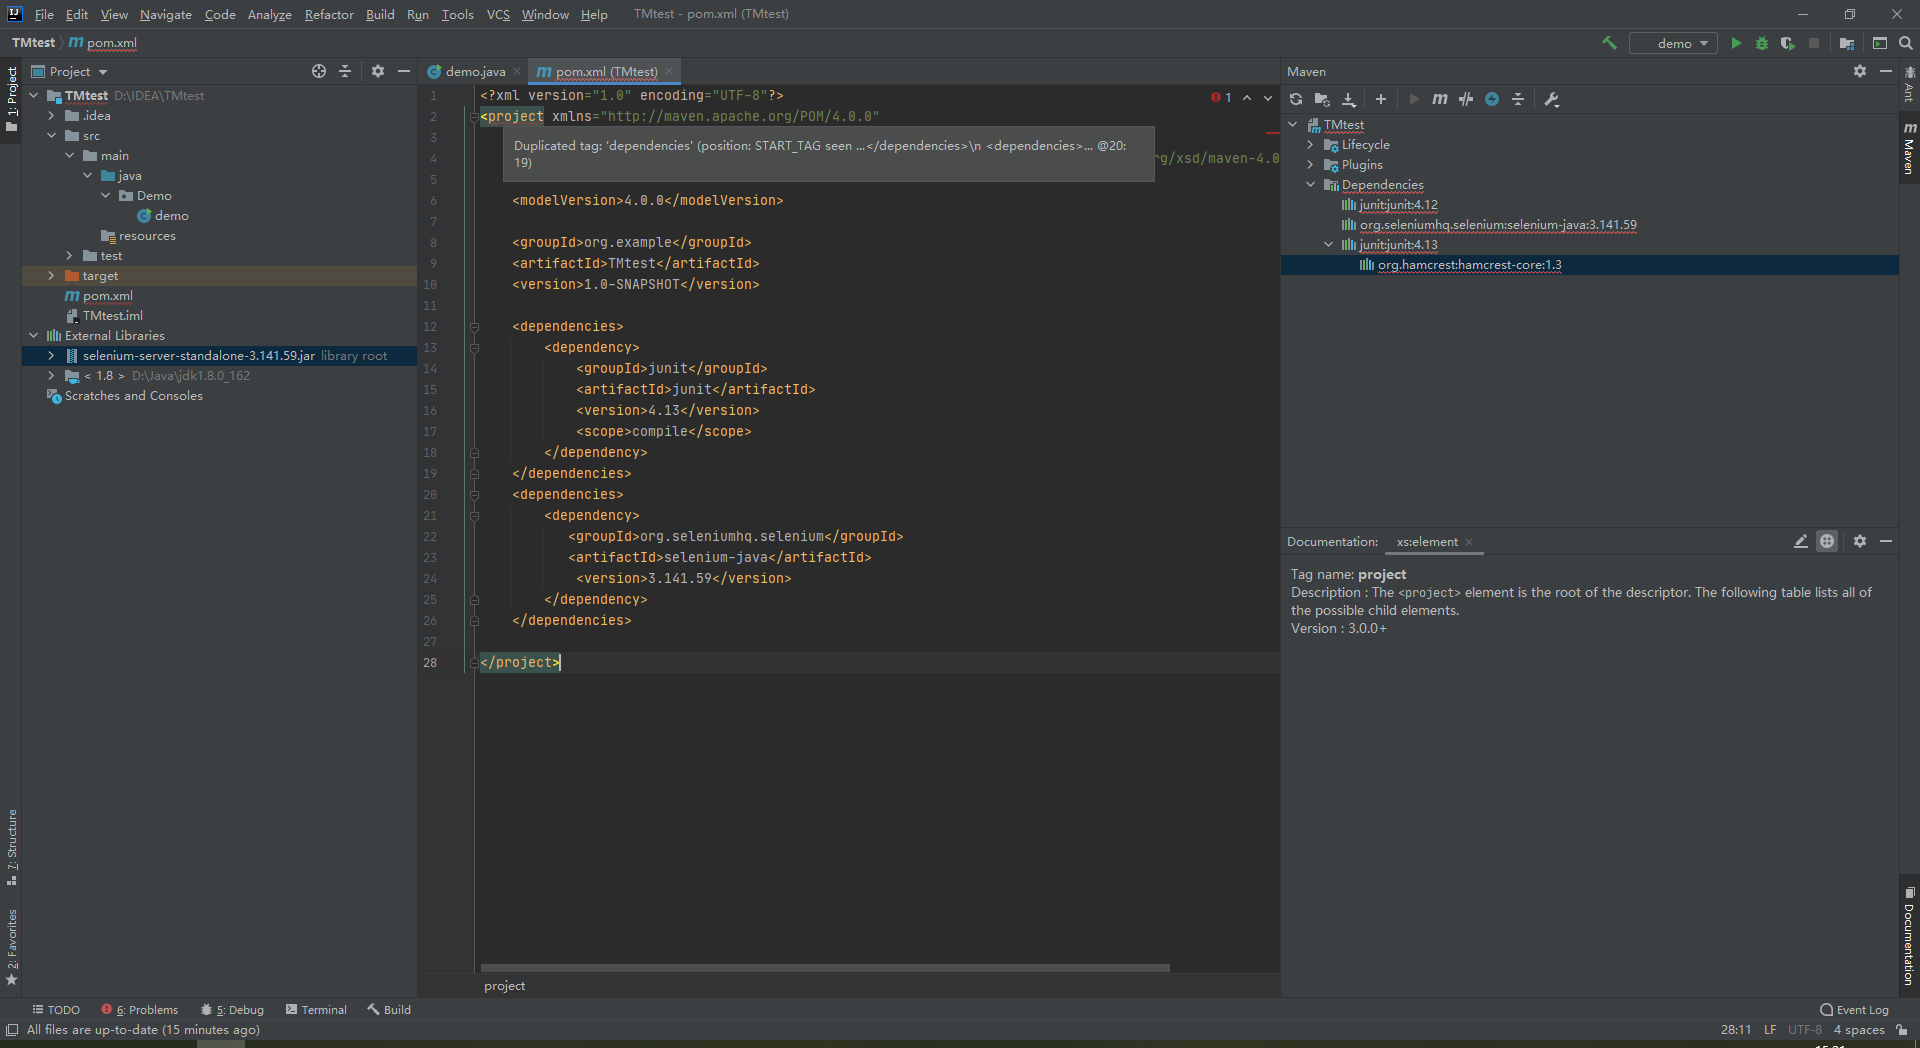This screenshot has height=1048, width=1920.
Task: Open Favorites side tool window
Action: click(x=11, y=946)
